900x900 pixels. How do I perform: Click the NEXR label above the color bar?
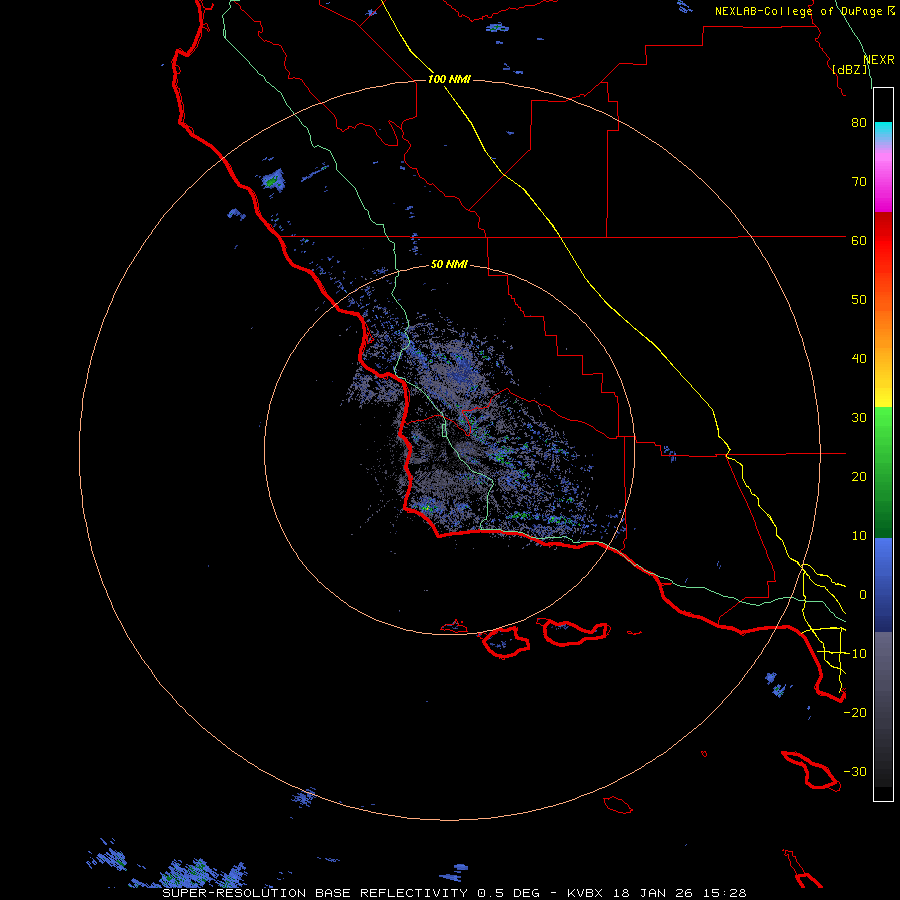pos(878,60)
